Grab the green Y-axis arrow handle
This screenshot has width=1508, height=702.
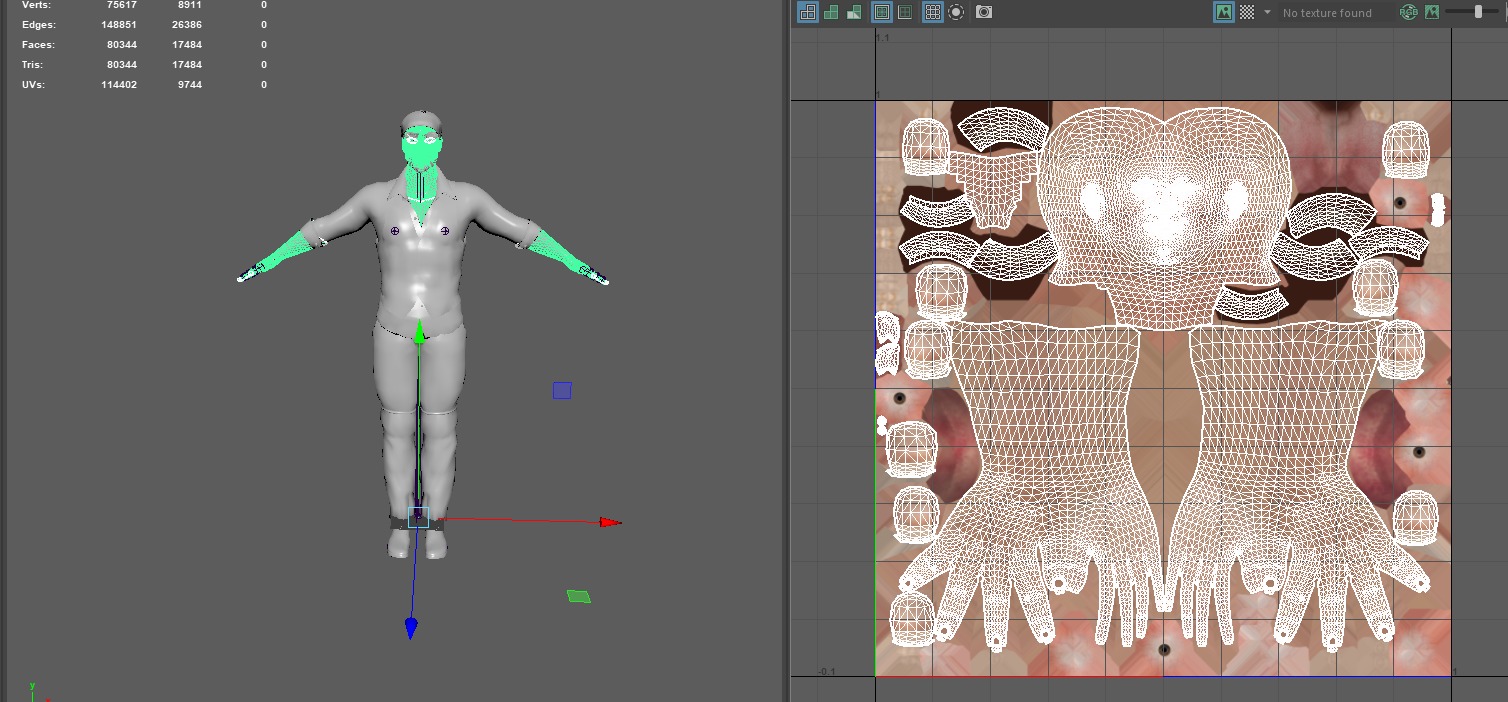420,332
